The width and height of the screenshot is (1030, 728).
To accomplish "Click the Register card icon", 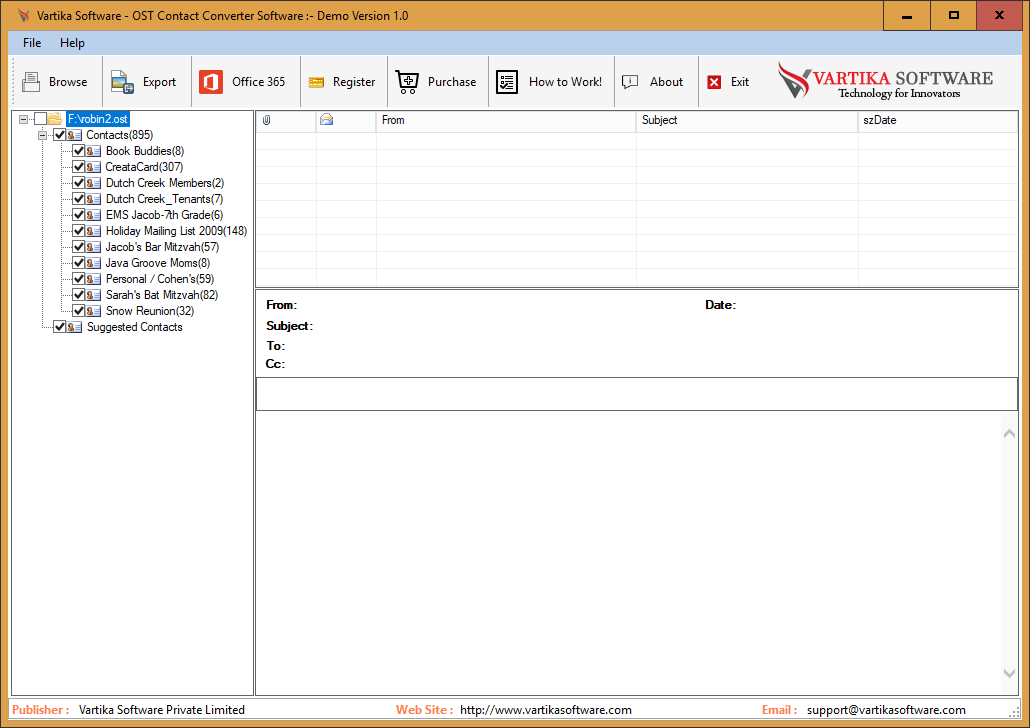I will tap(317, 82).
